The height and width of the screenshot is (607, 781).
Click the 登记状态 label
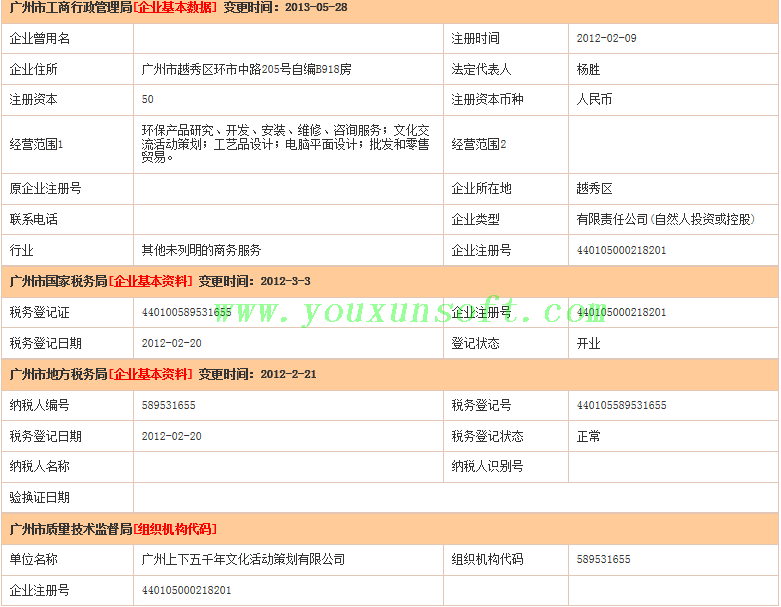[475, 343]
